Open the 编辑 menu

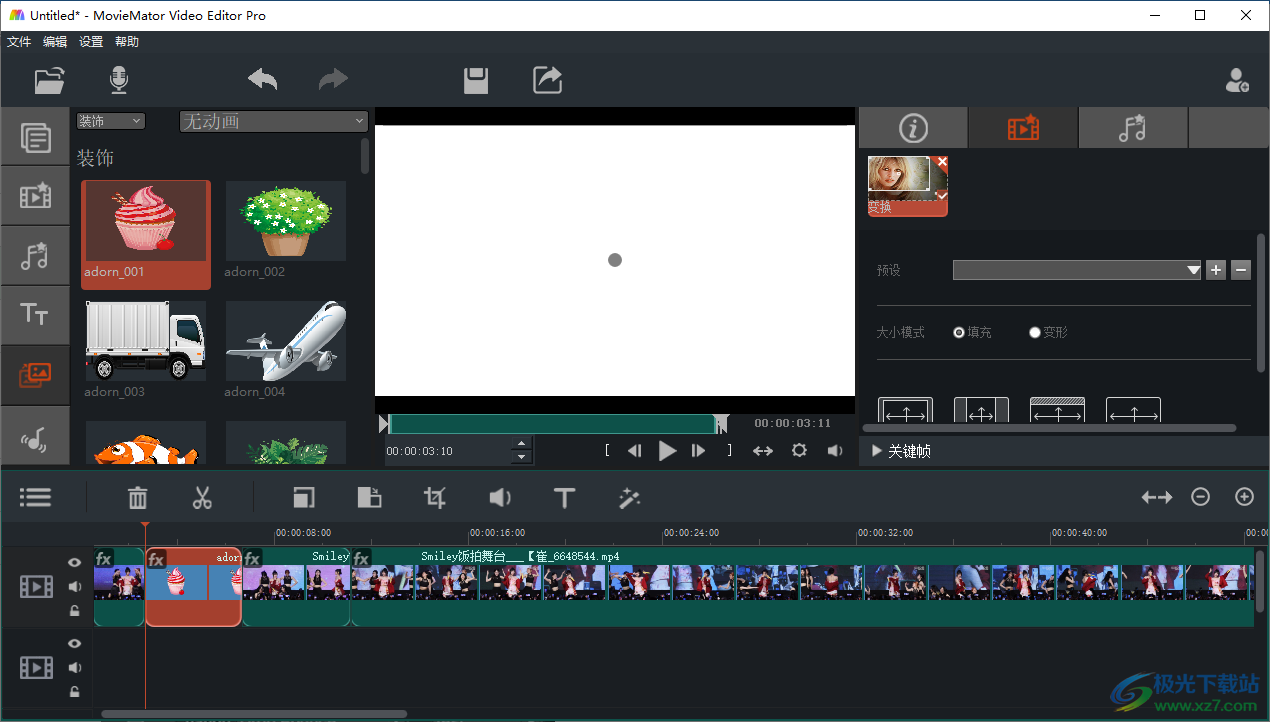55,42
